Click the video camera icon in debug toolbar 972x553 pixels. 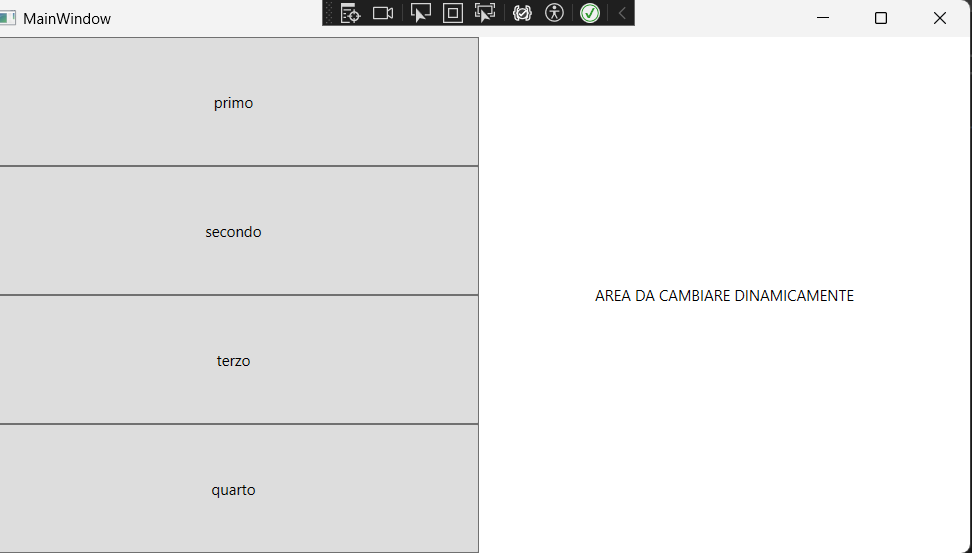[x=382, y=13]
